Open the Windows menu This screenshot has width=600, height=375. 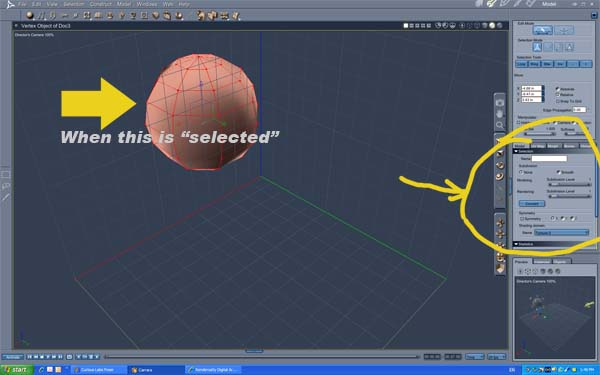point(147,4)
